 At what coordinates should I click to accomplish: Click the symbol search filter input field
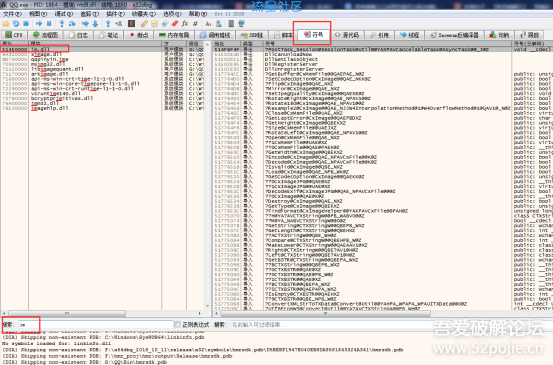point(390,324)
